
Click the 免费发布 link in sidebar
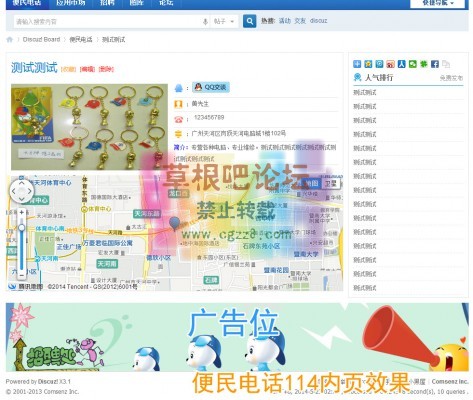pyautogui.click(x=451, y=78)
